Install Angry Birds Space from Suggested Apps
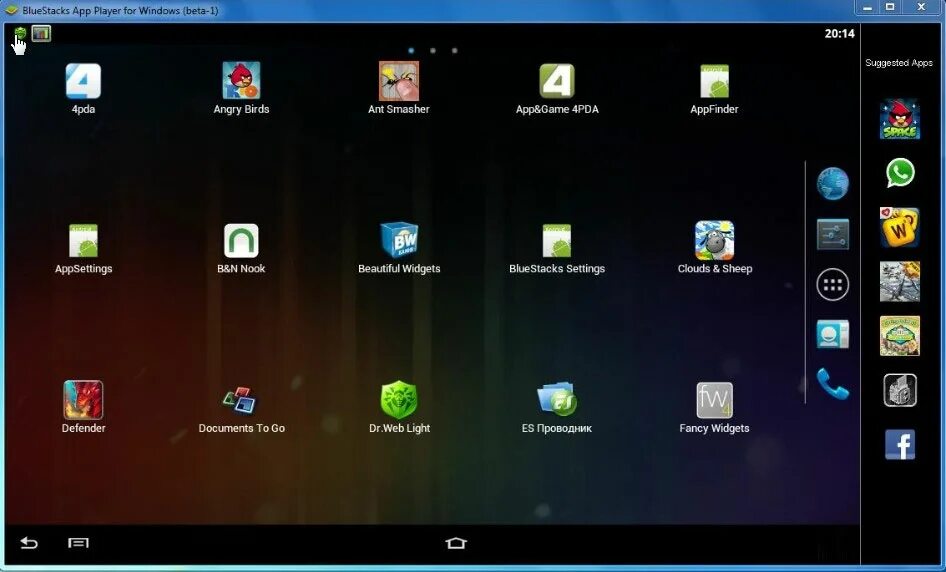 (x=900, y=119)
